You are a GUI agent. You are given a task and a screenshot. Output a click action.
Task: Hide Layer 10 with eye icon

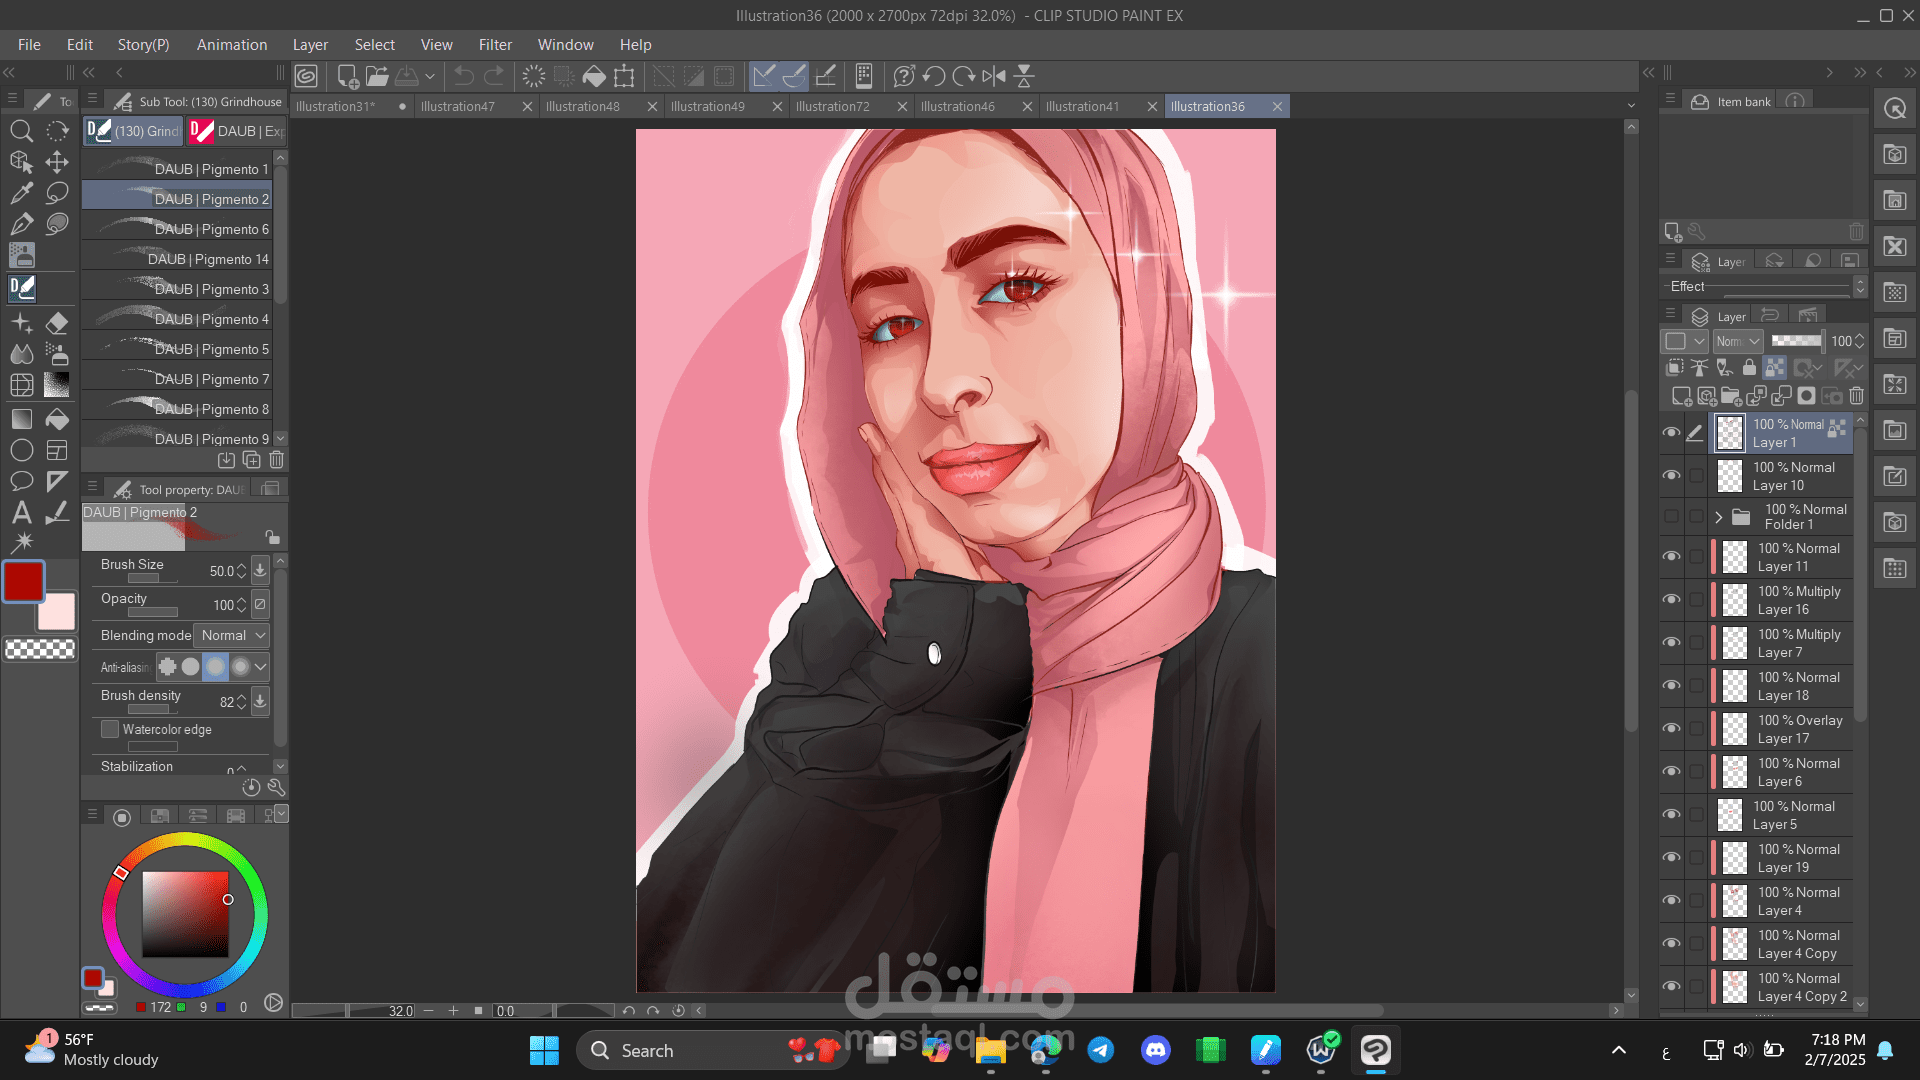click(1671, 476)
